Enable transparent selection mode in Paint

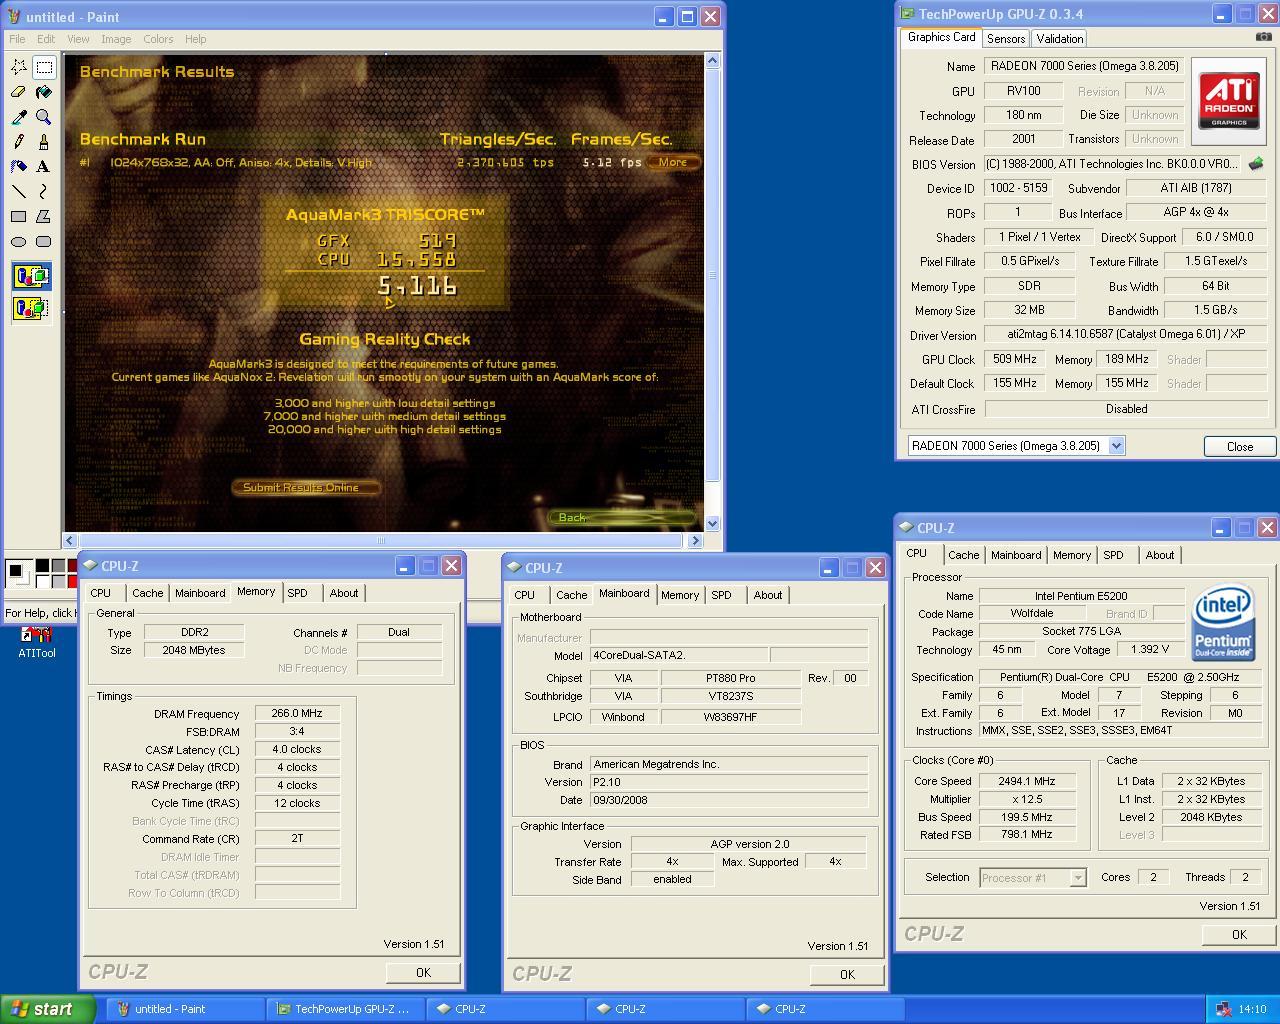pos(31,308)
